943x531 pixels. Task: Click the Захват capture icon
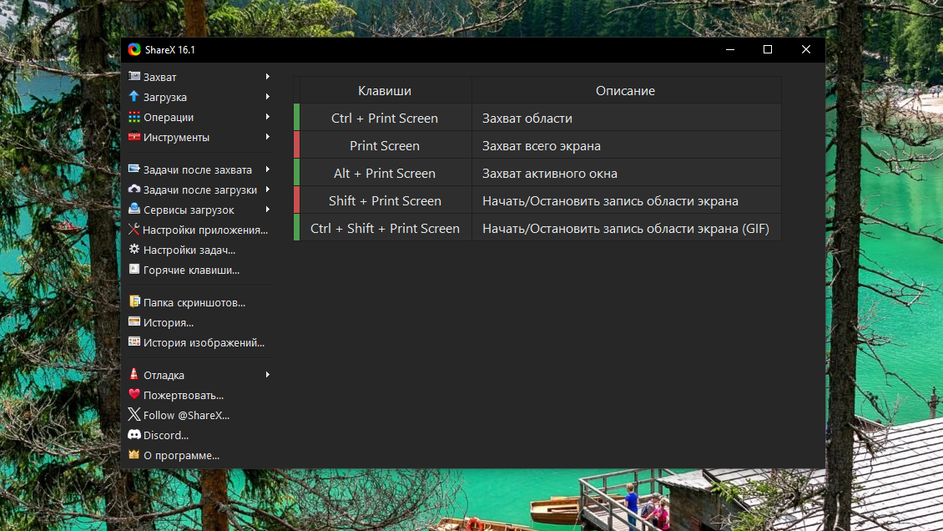click(134, 76)
